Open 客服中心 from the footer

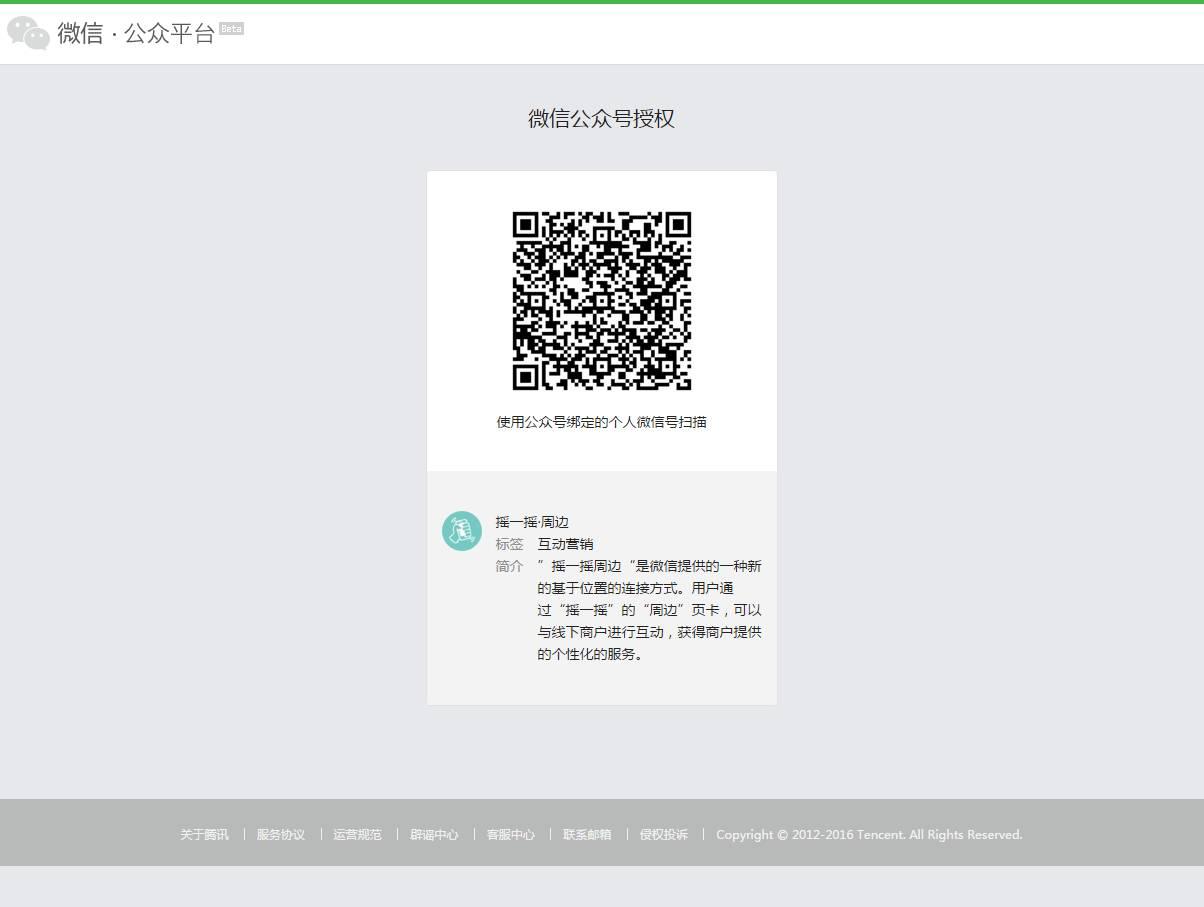pos(510,834)
